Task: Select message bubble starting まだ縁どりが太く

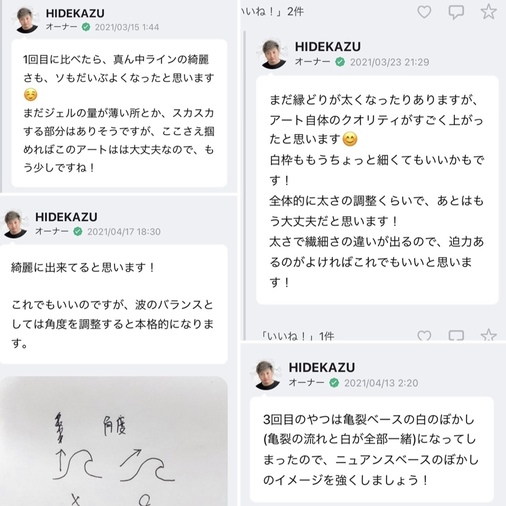Action: pyautogui.click(x=377, y=190)
